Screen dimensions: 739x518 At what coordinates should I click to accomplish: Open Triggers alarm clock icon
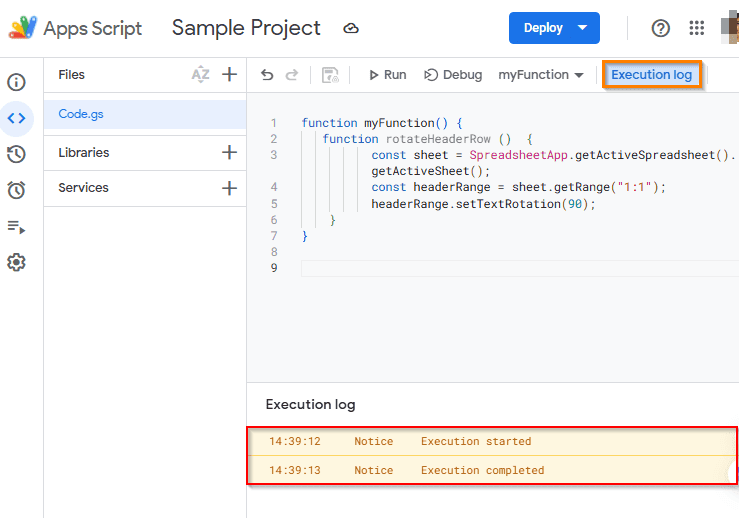tap(16, 190)
